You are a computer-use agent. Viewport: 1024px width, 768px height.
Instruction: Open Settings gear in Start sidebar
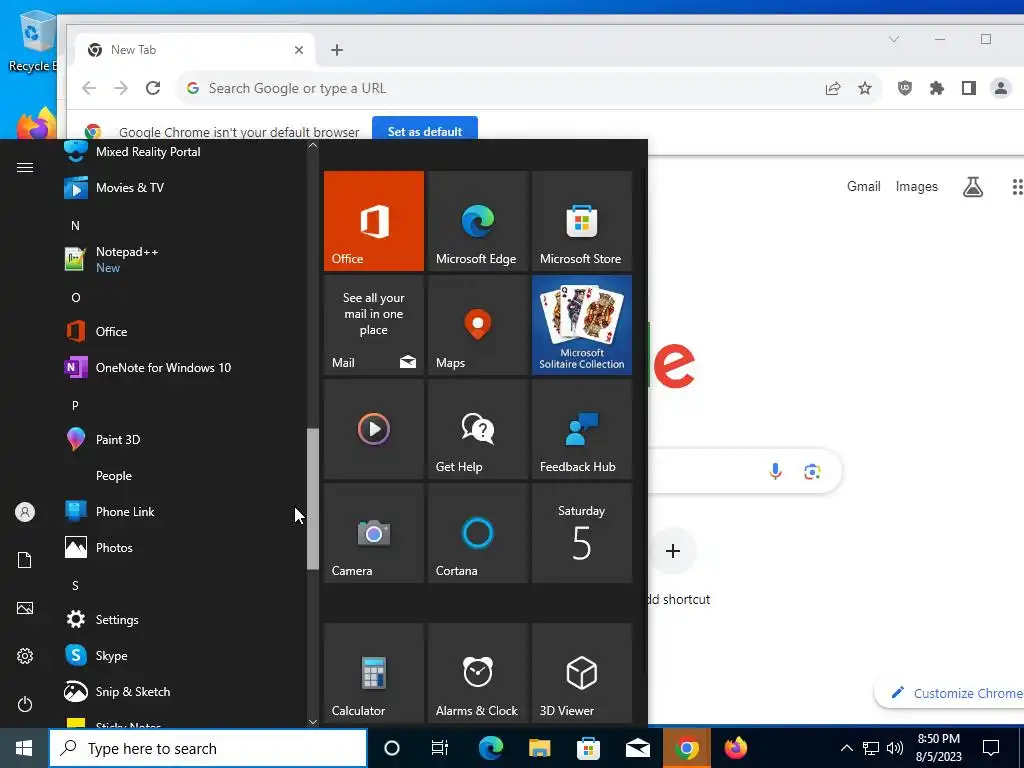(25, 656)
